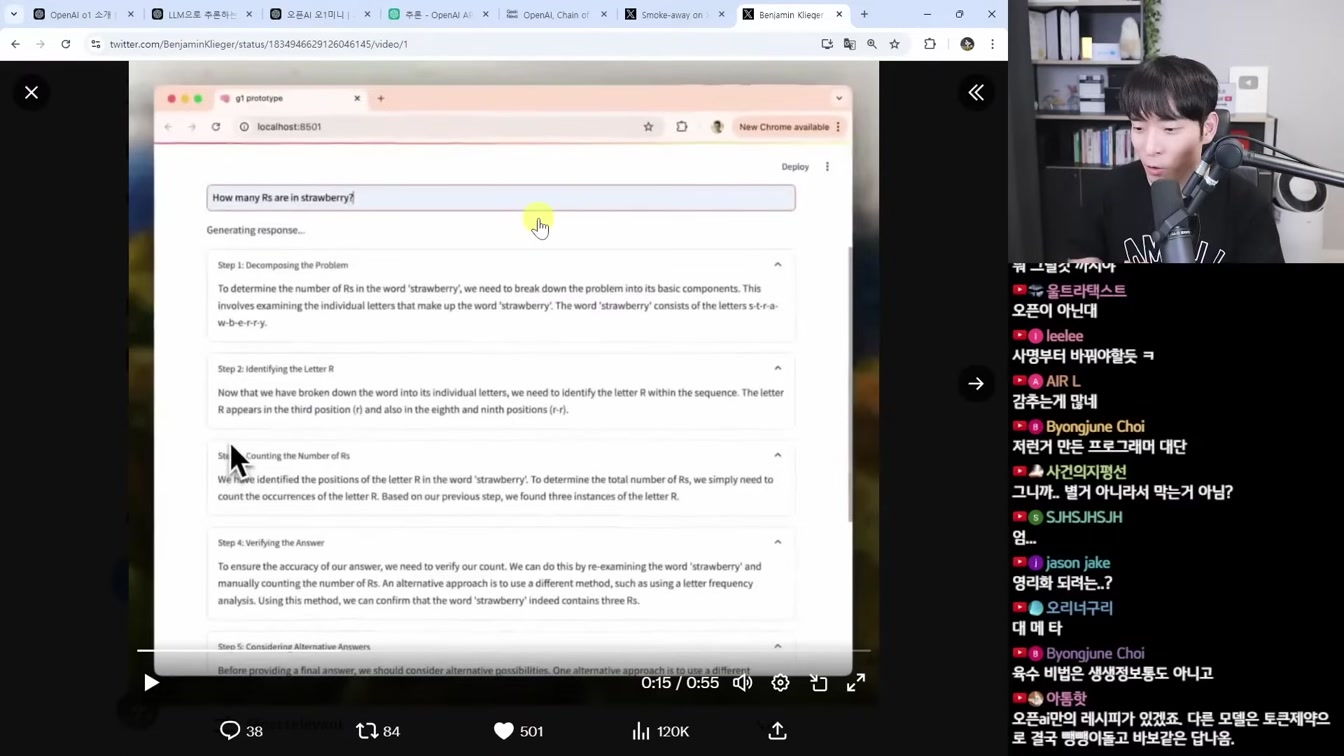Focus the twitter.com address bar
This screenshot has height=756, width=1344.
click(x=450, y=44)
